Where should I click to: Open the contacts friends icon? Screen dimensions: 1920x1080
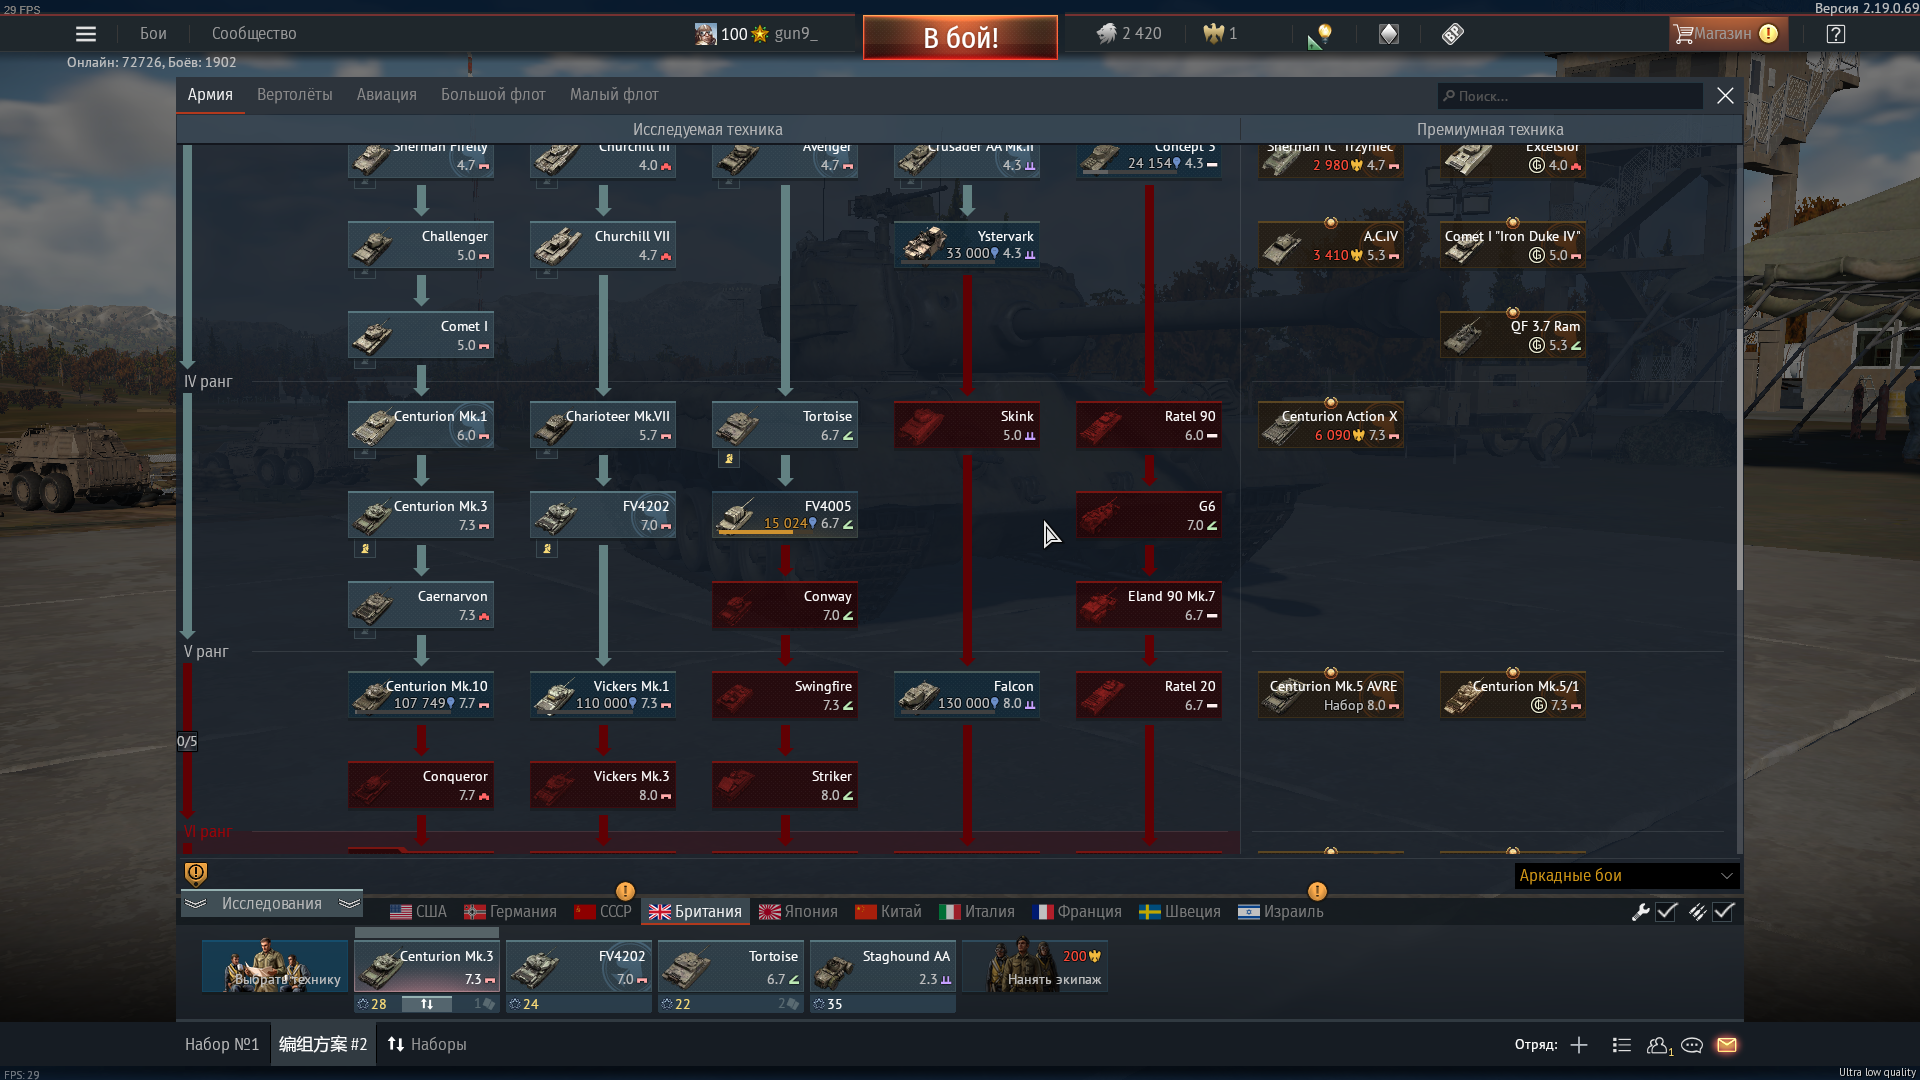point(1658,1045)
